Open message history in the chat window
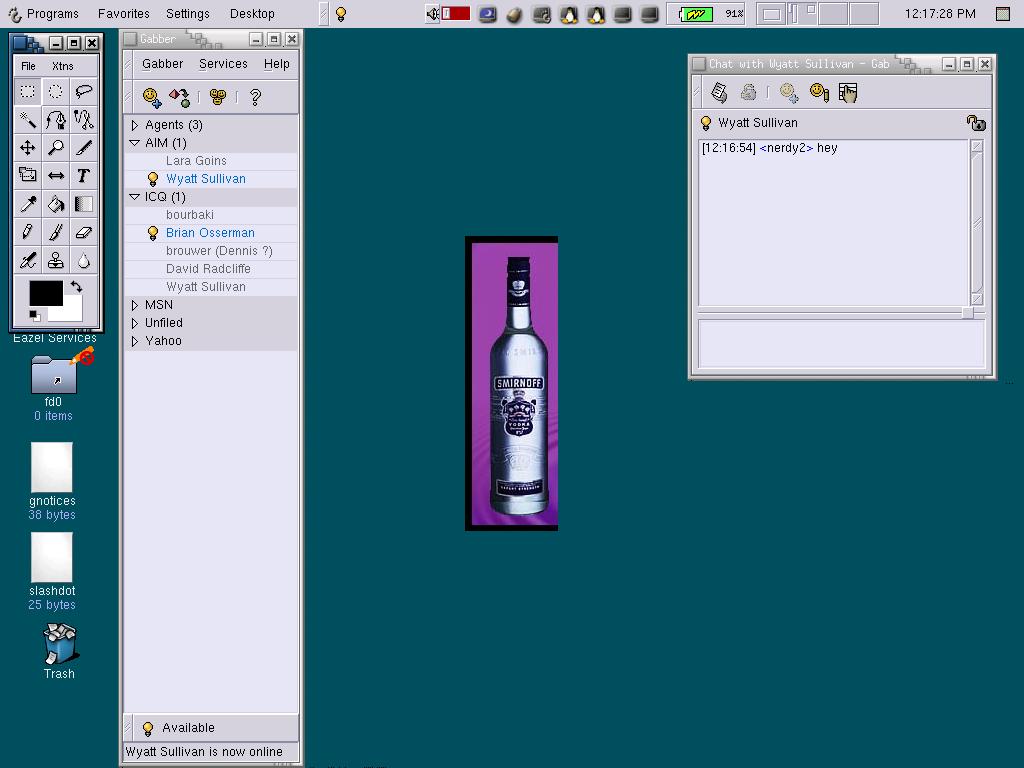The height and width of the screenshot is (768, 1024). [719, 93]
